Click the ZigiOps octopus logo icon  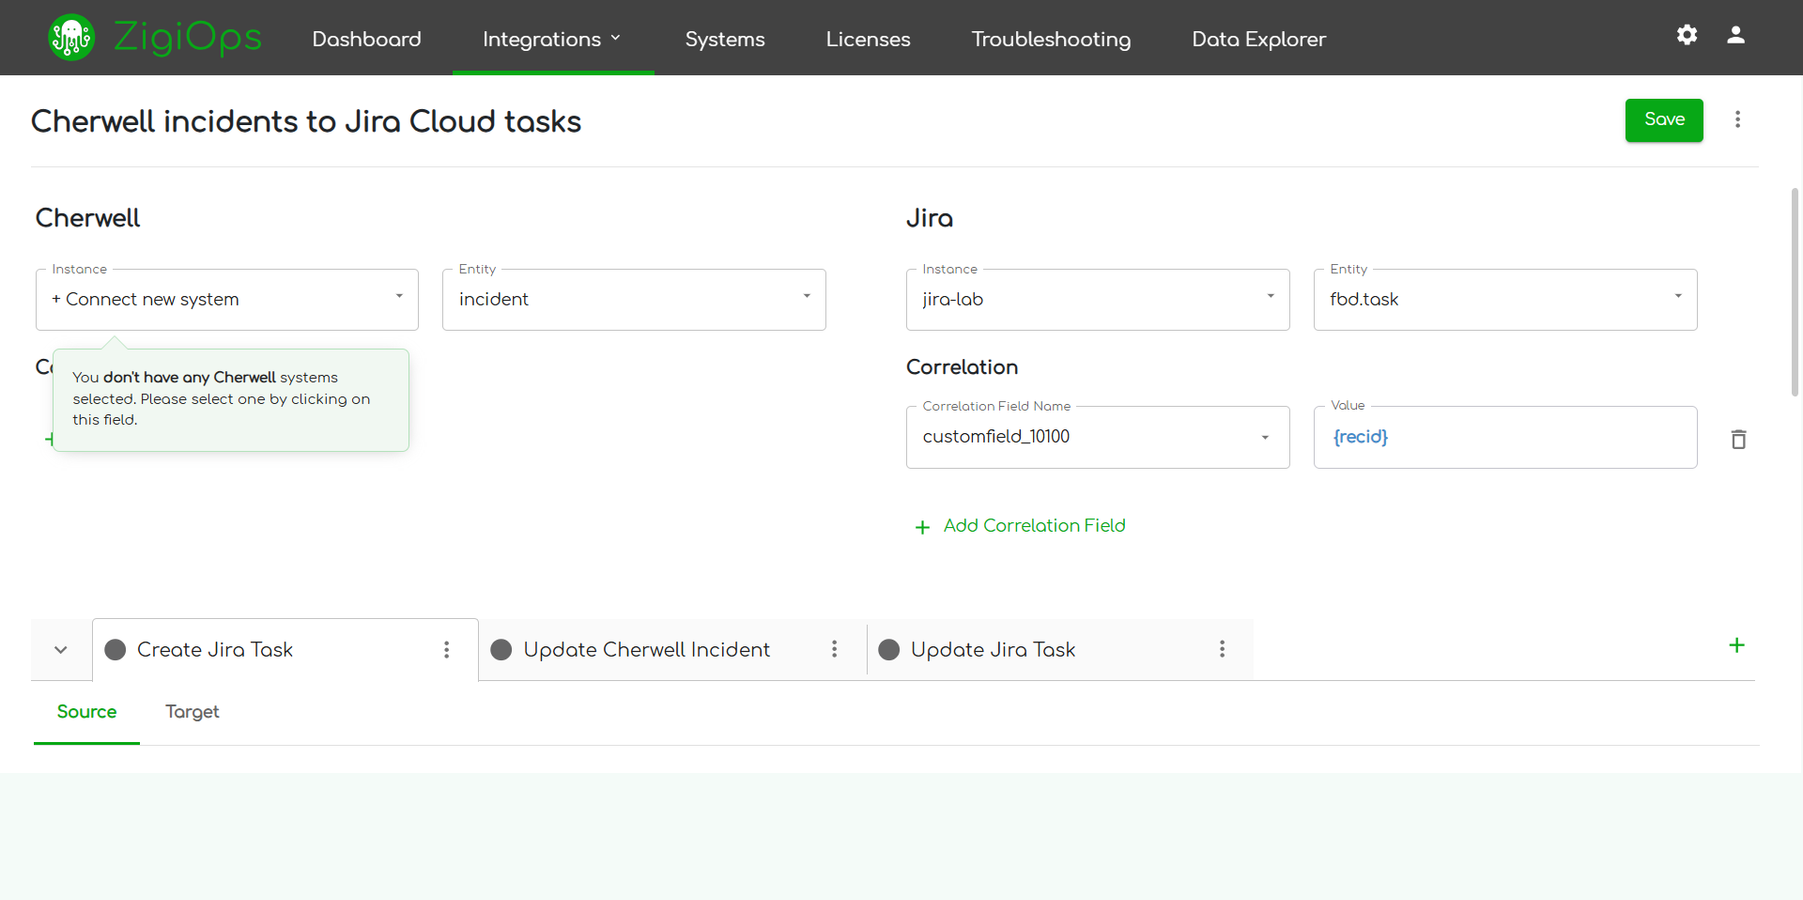[x=71, y=38]
